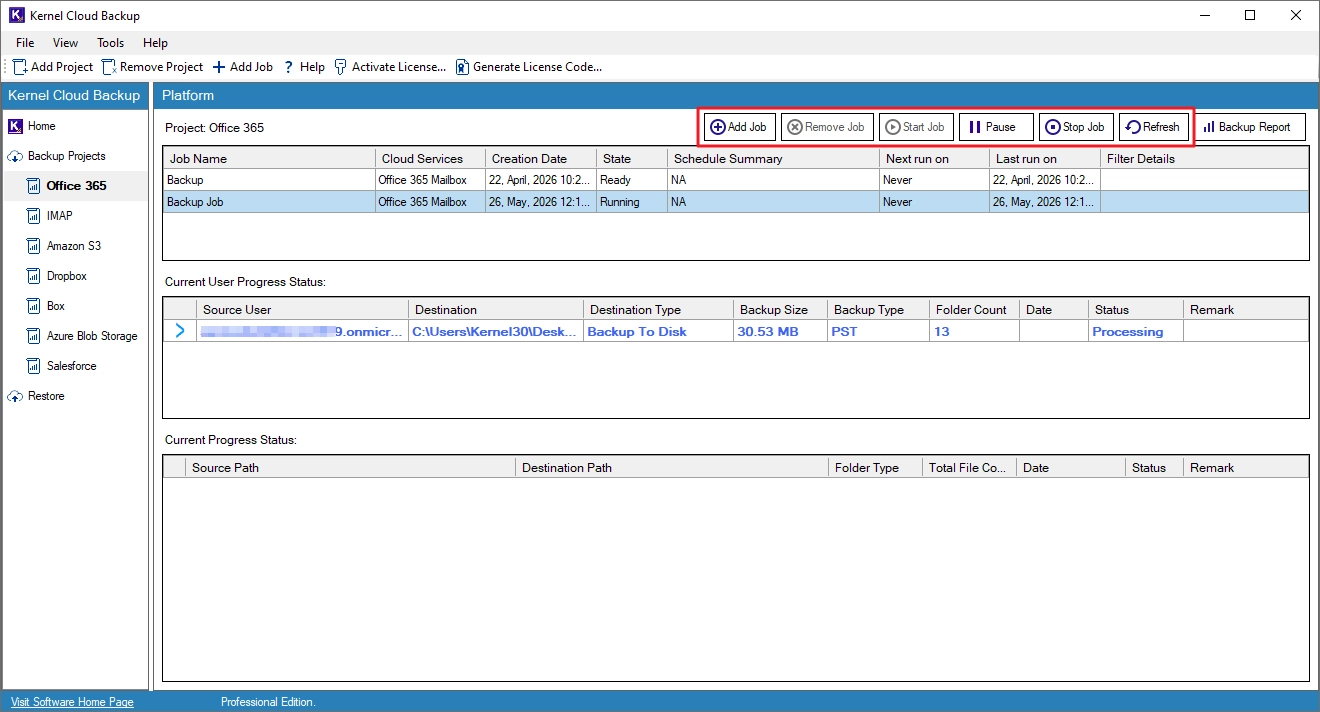The image size is (1320, 712).
Task: Click the Start Job button
Action: click(916, 127)
